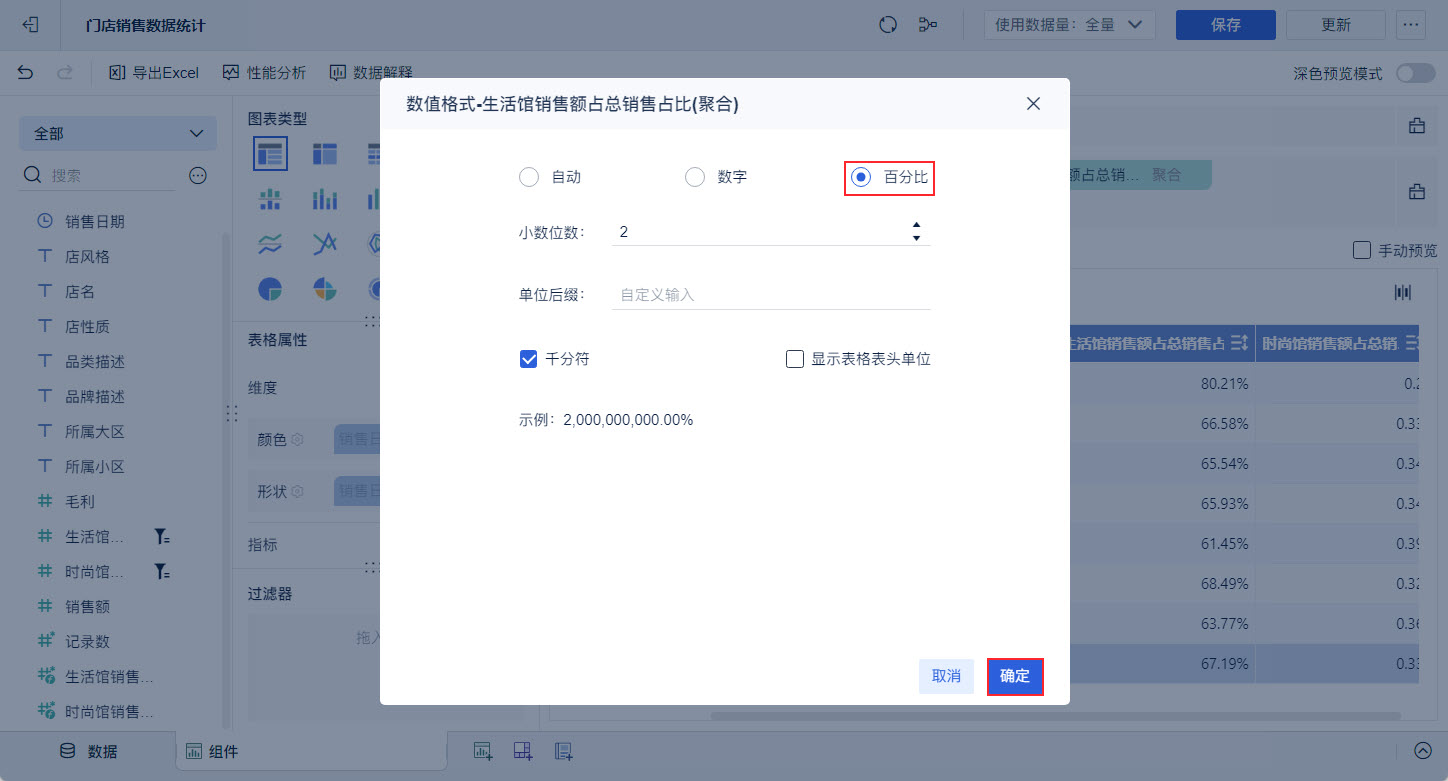
Task: Click the add chart component icon at bottom
Action: [x=483, y=751]
